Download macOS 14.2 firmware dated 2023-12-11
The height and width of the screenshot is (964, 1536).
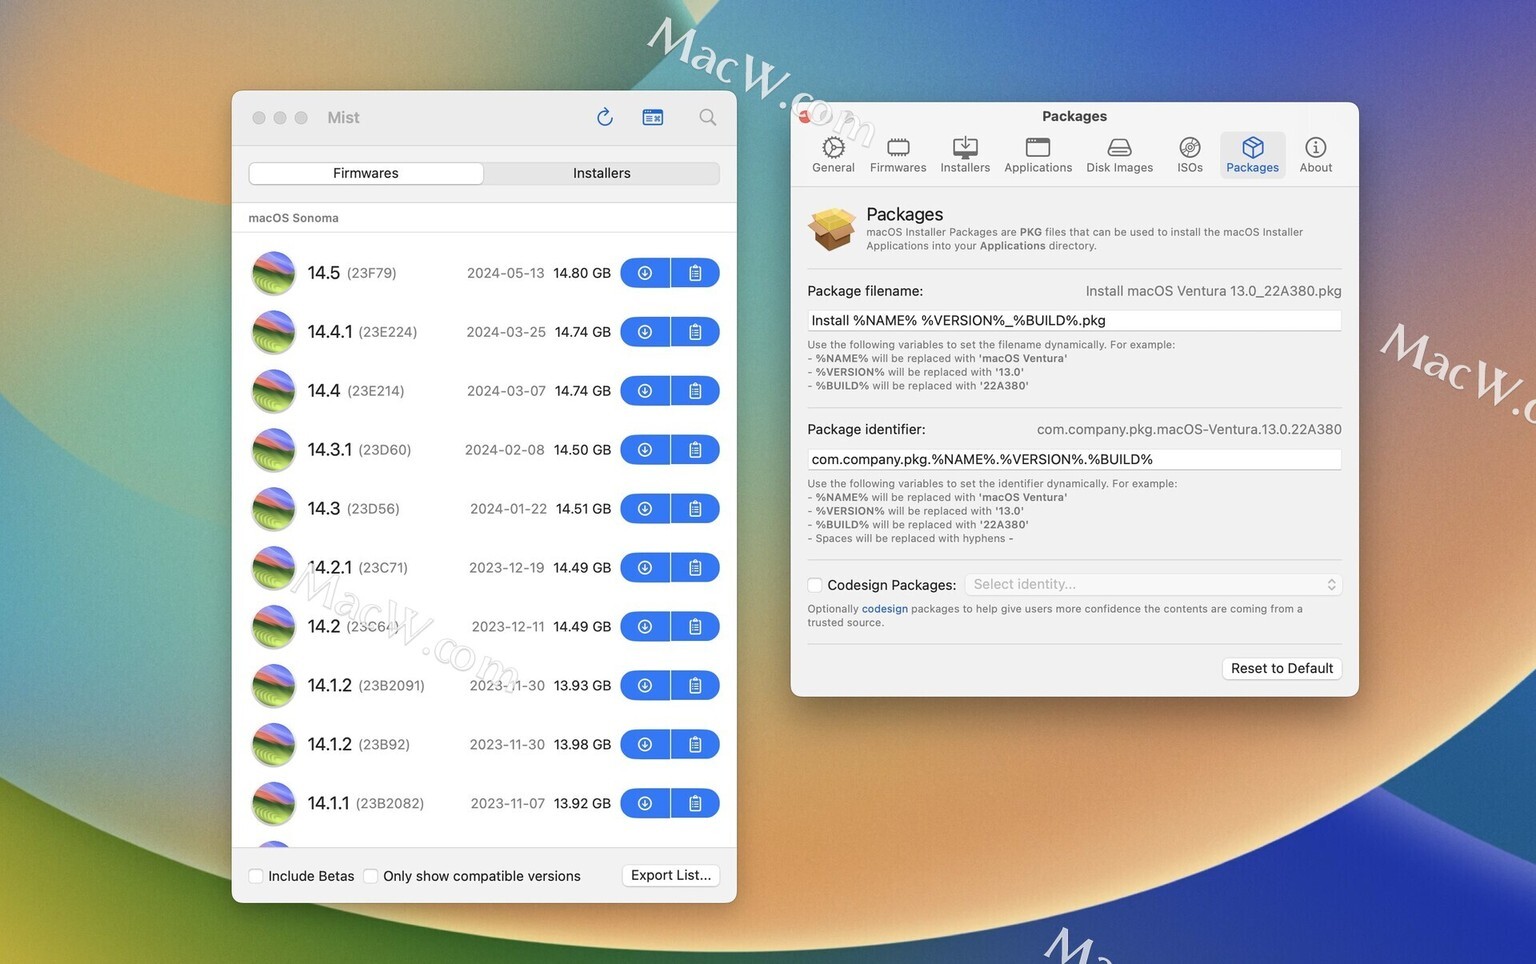click(x=645, y=627)
